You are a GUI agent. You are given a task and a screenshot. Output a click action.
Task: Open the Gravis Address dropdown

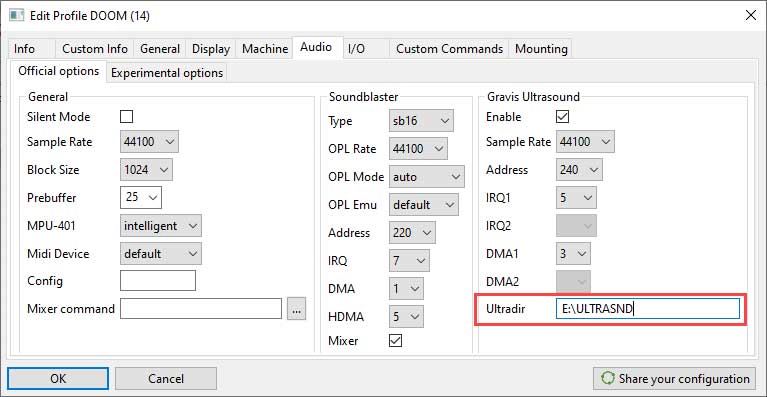[x=580, y=170]
